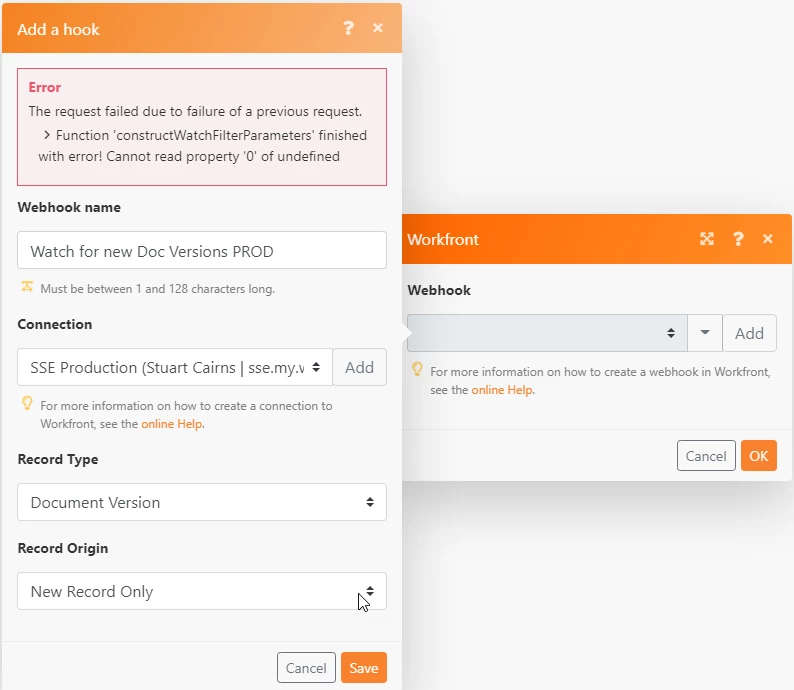Cancel the Add a hook dialog
This screenshot has width=794, height=690.
306,668
